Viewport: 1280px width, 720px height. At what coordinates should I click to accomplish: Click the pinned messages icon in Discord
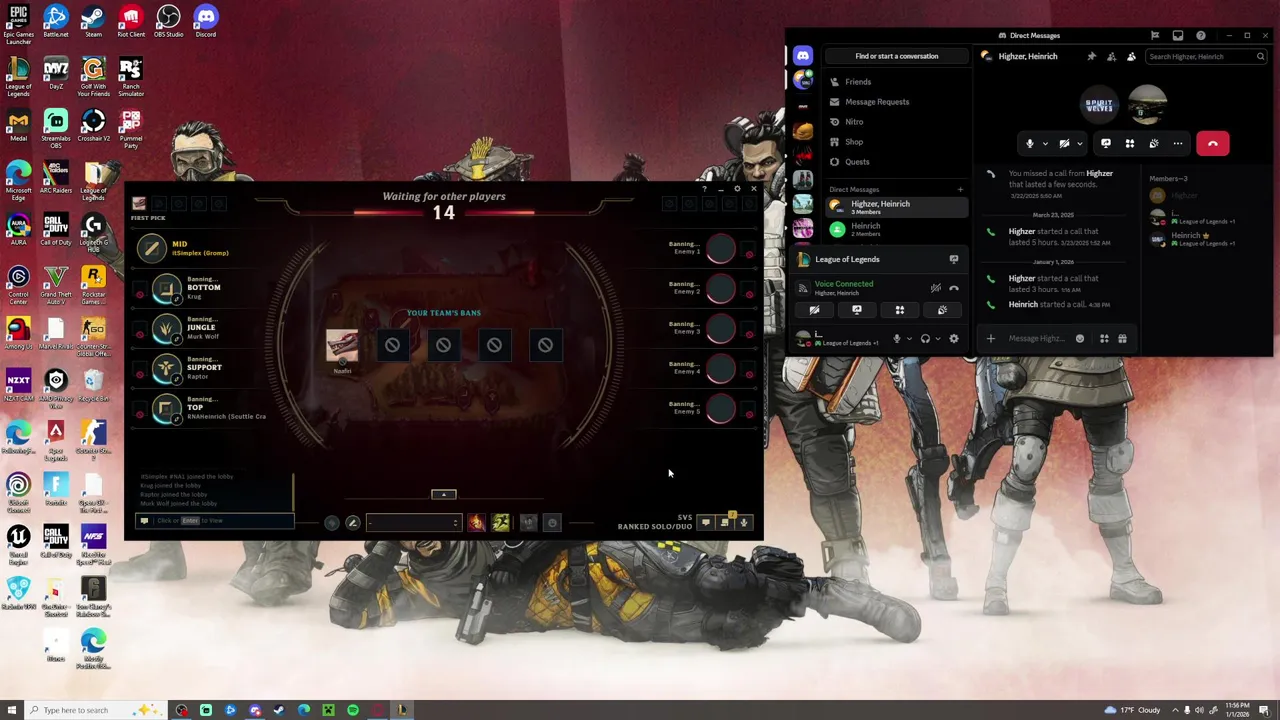click(1091, 56)
